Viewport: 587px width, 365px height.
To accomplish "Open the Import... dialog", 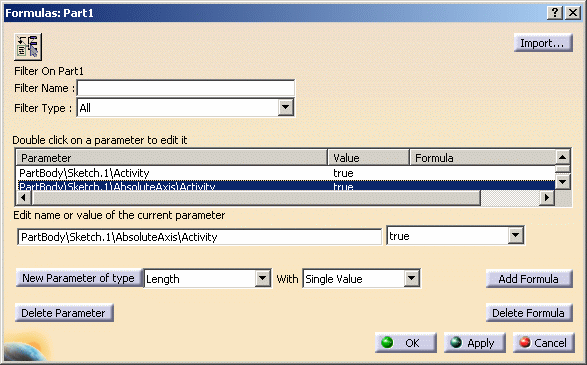I will (x=543, y=43).
